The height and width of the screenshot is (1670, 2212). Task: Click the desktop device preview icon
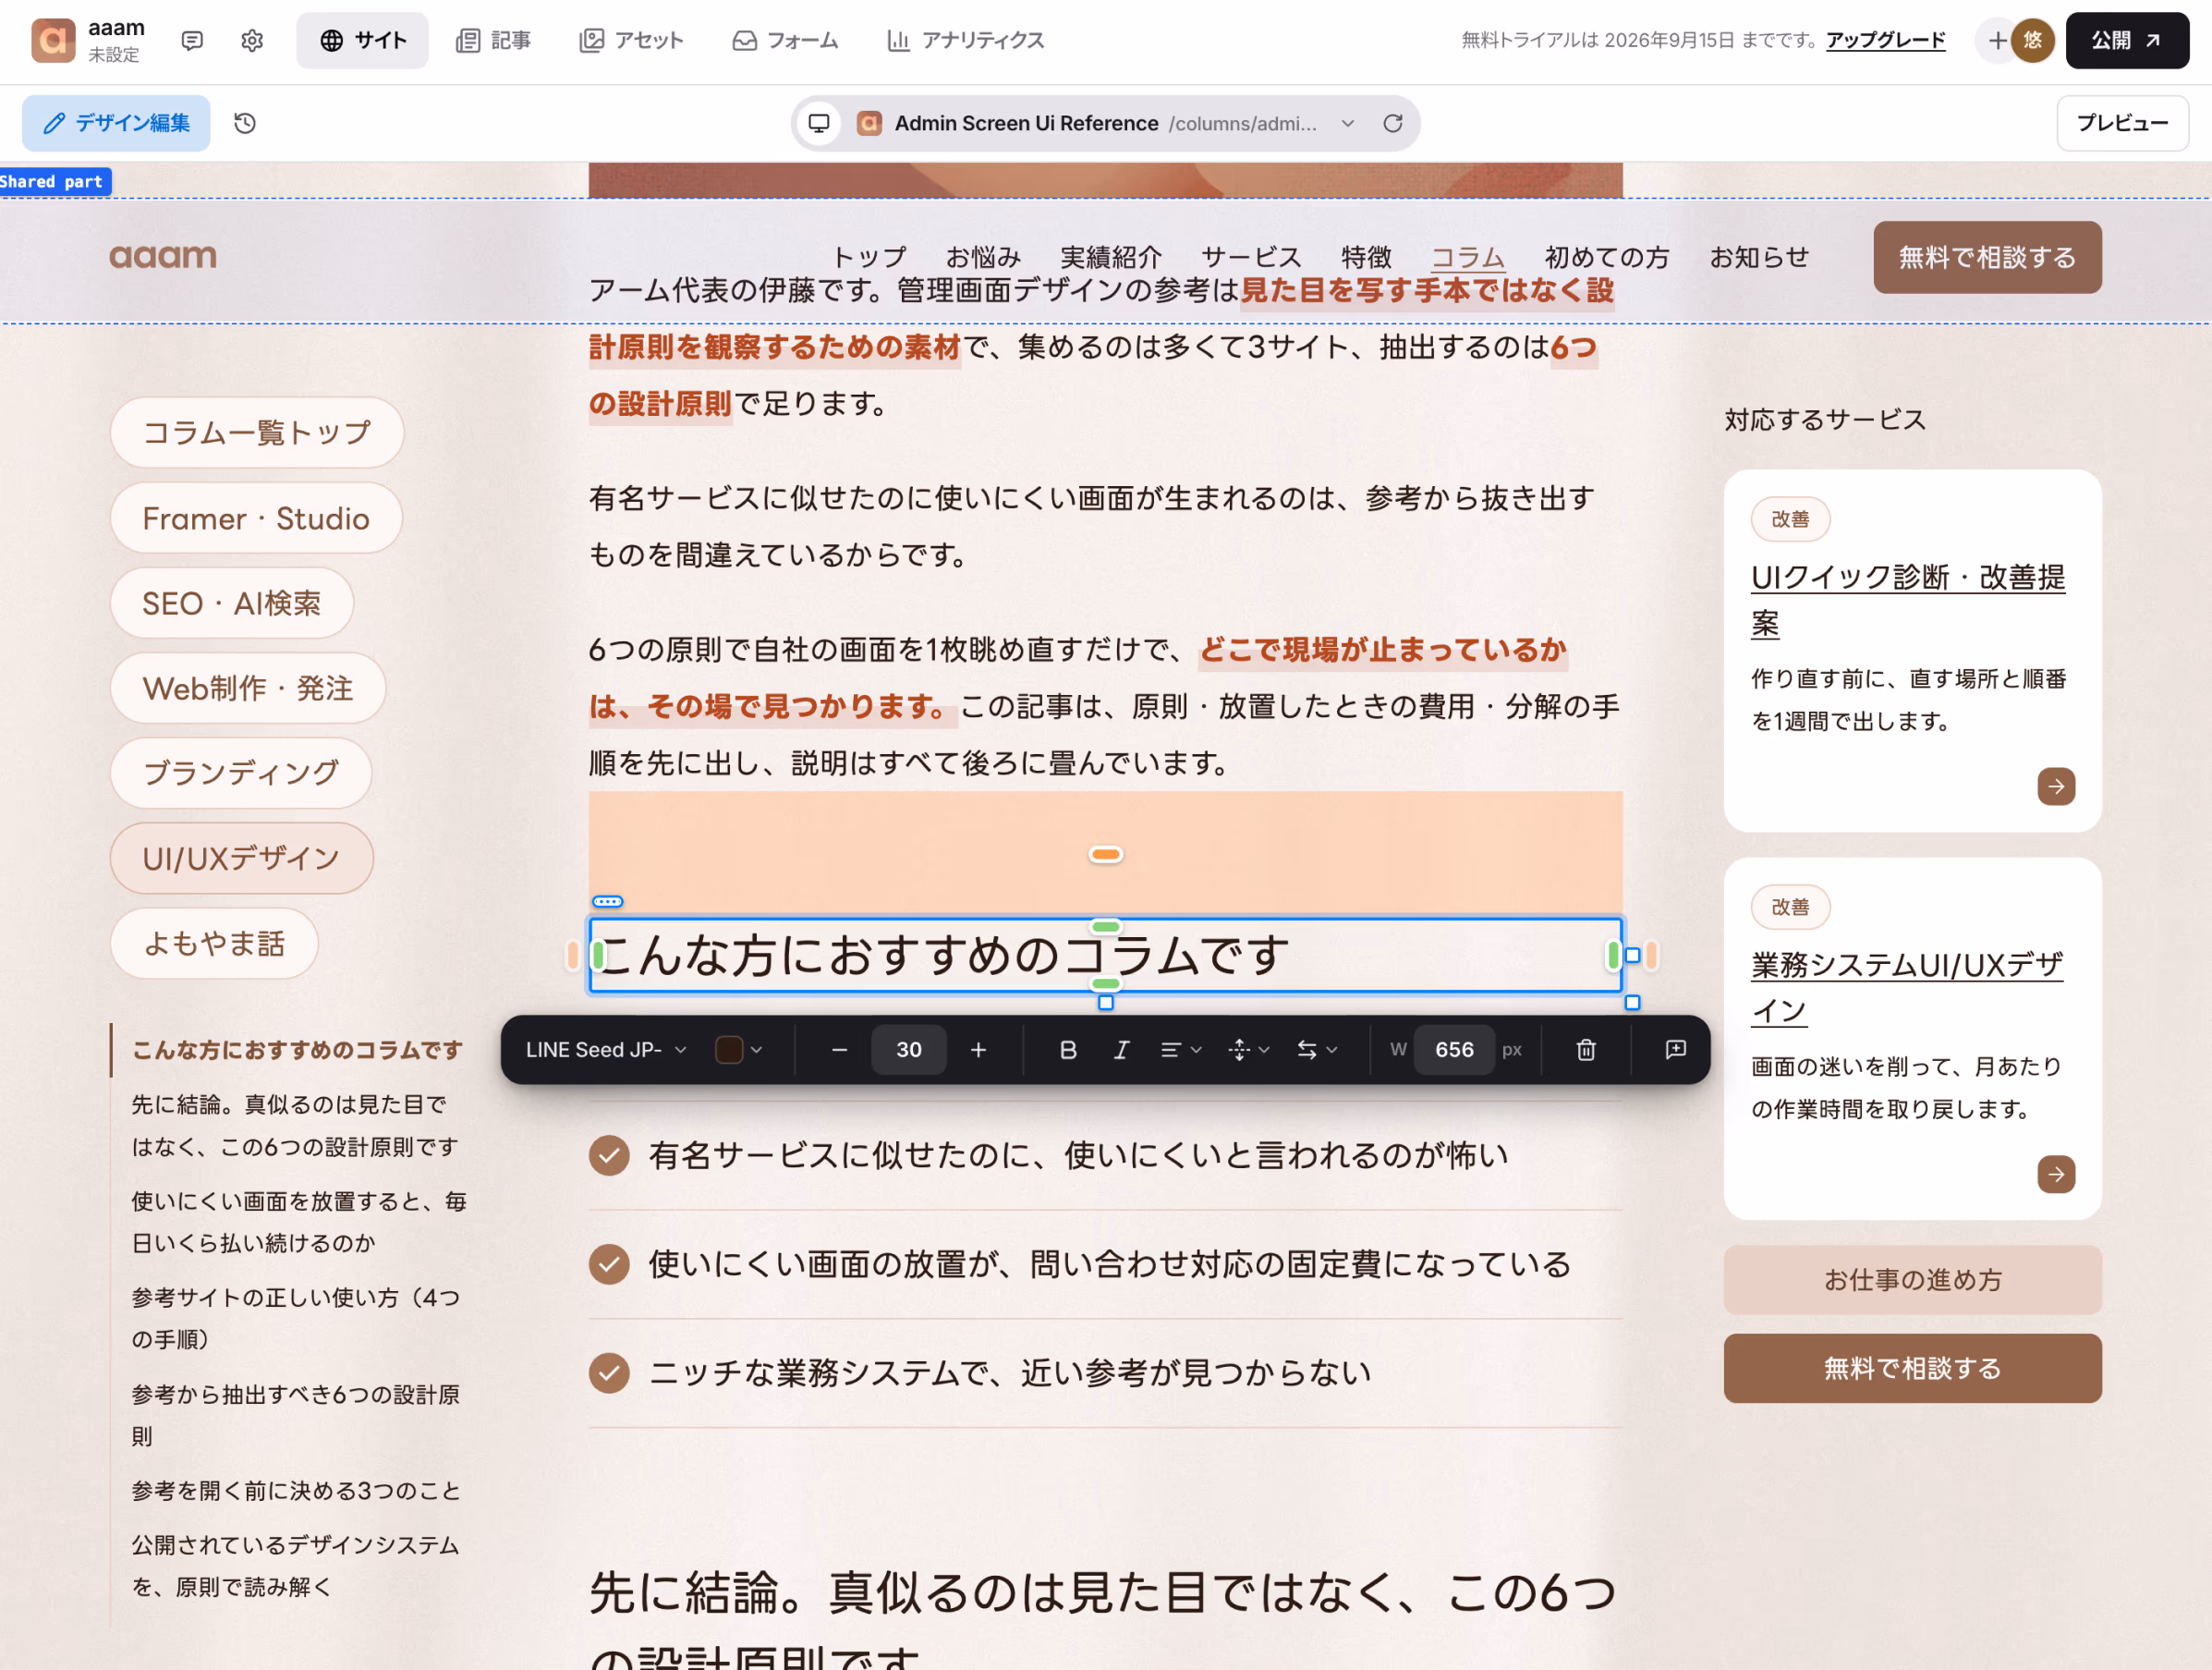[x=819, y=123]
